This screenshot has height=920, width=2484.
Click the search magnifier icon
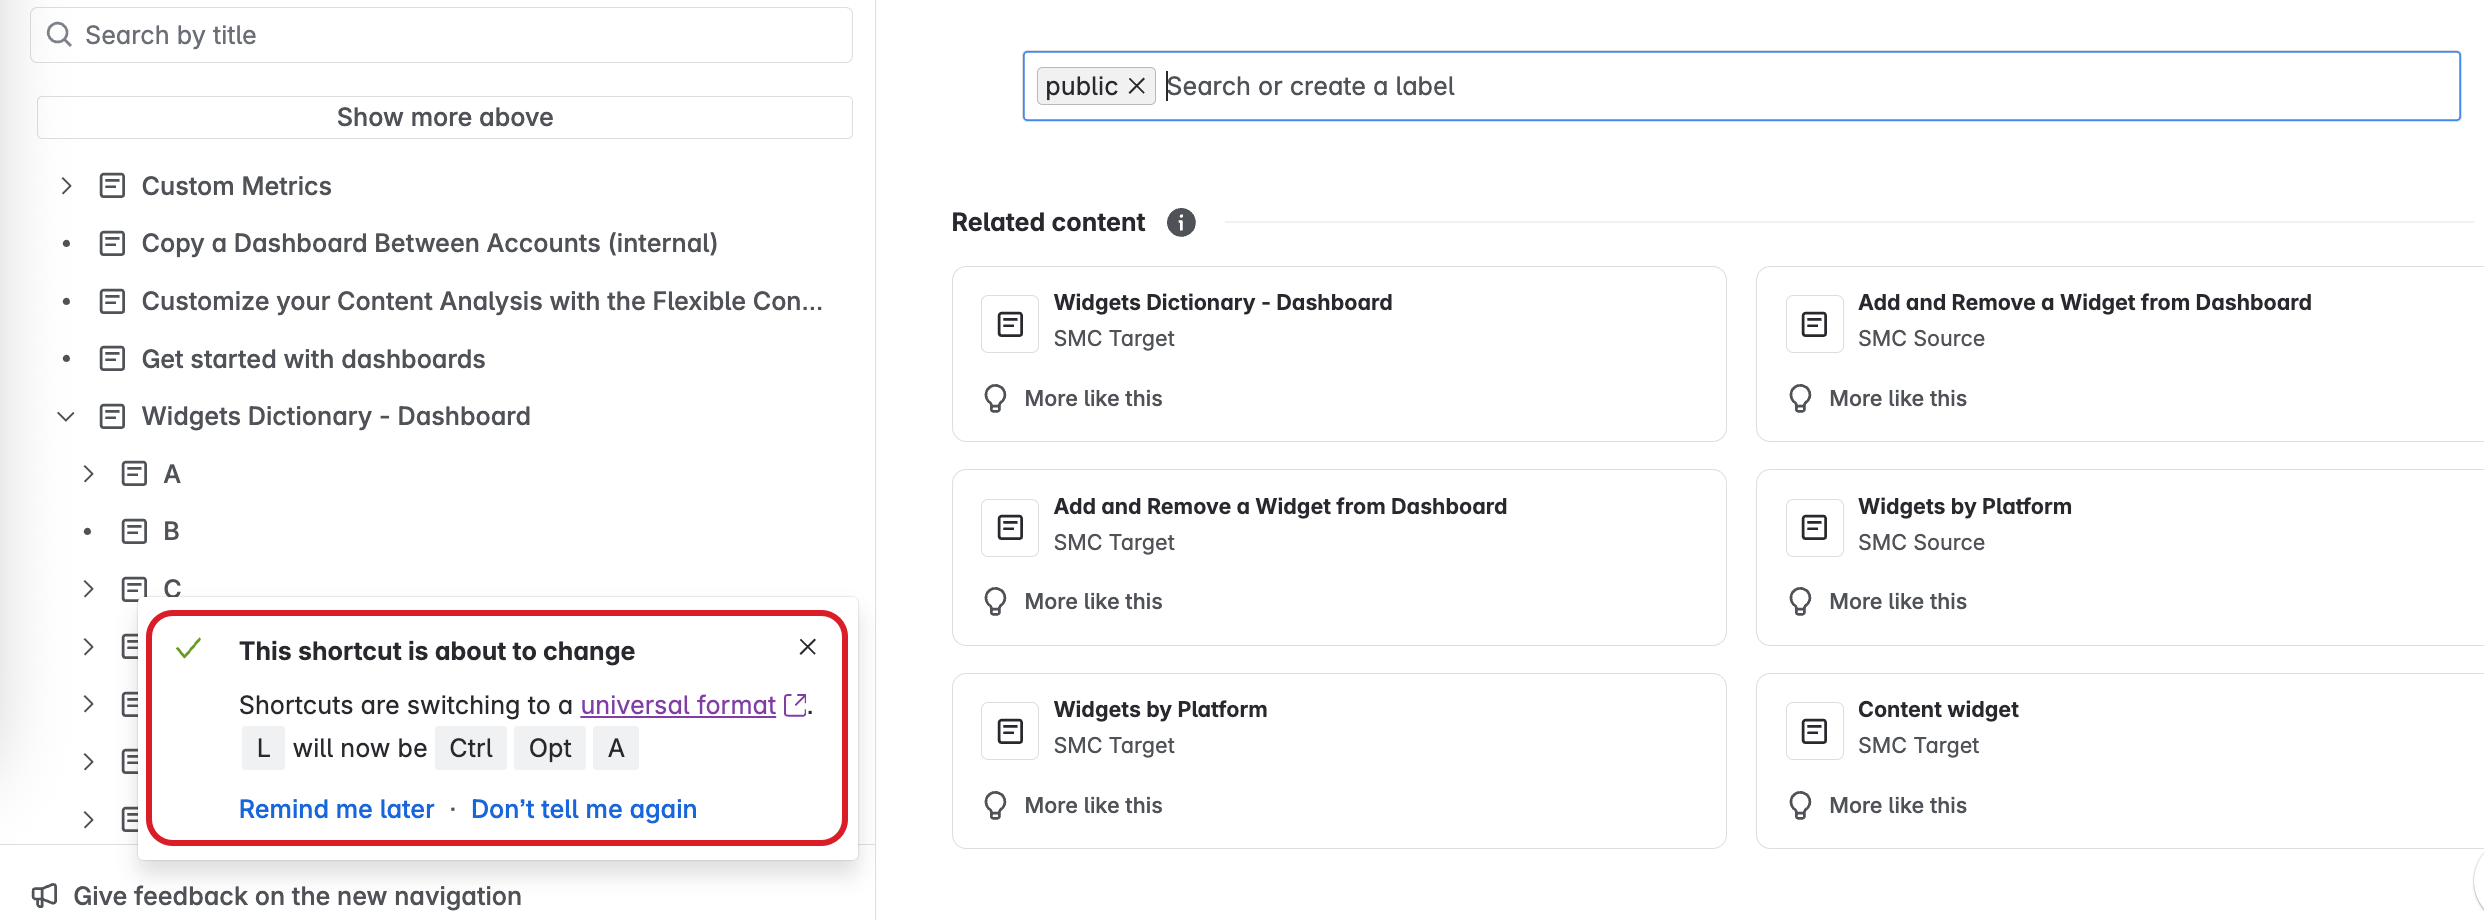[x=59, y=35]
